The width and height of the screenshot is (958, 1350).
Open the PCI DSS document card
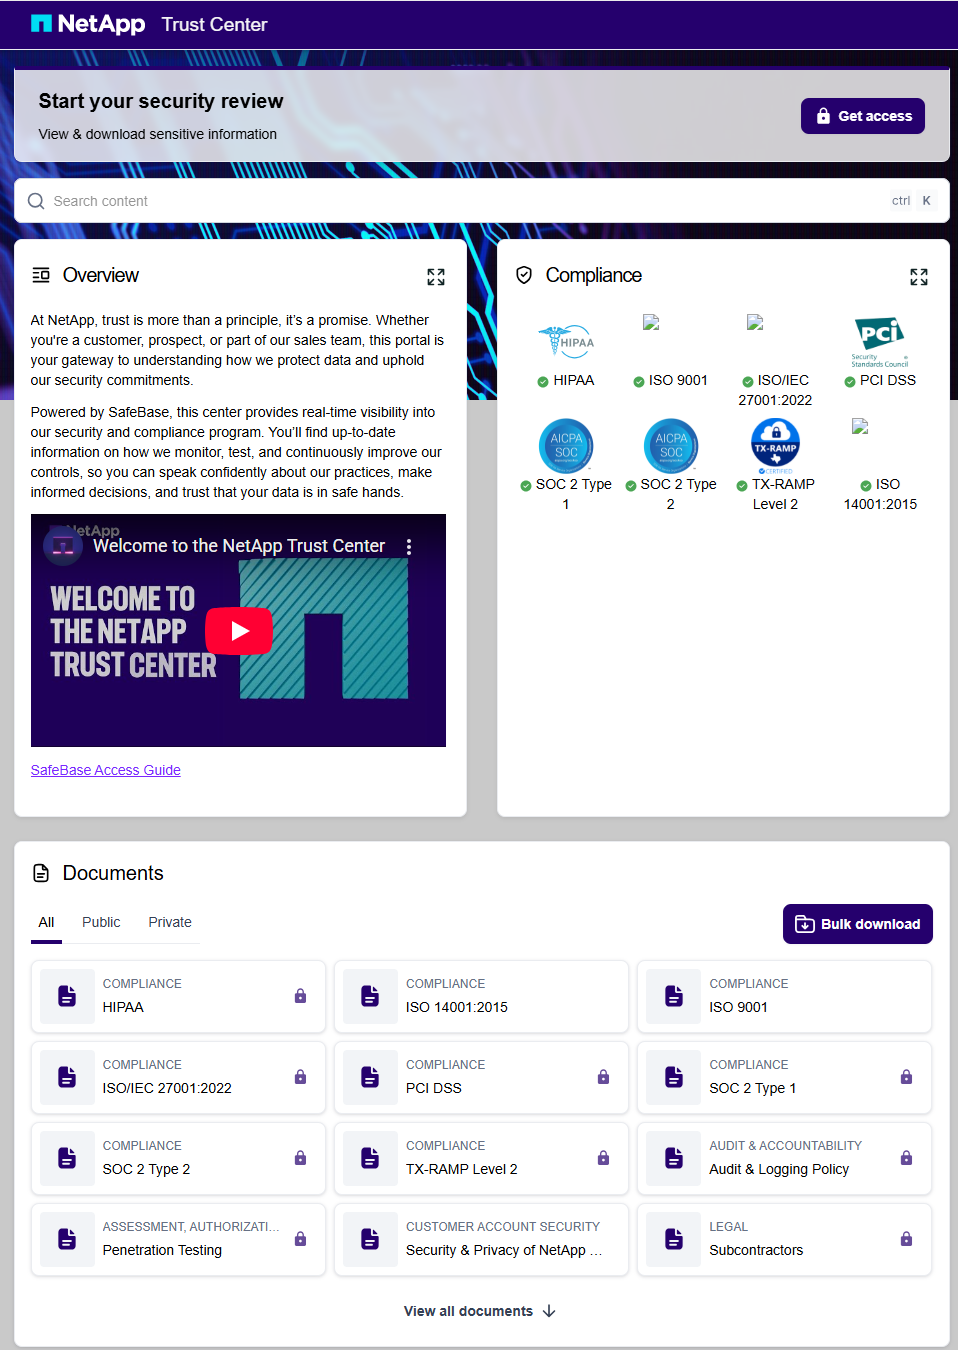tap(481, 1077)
